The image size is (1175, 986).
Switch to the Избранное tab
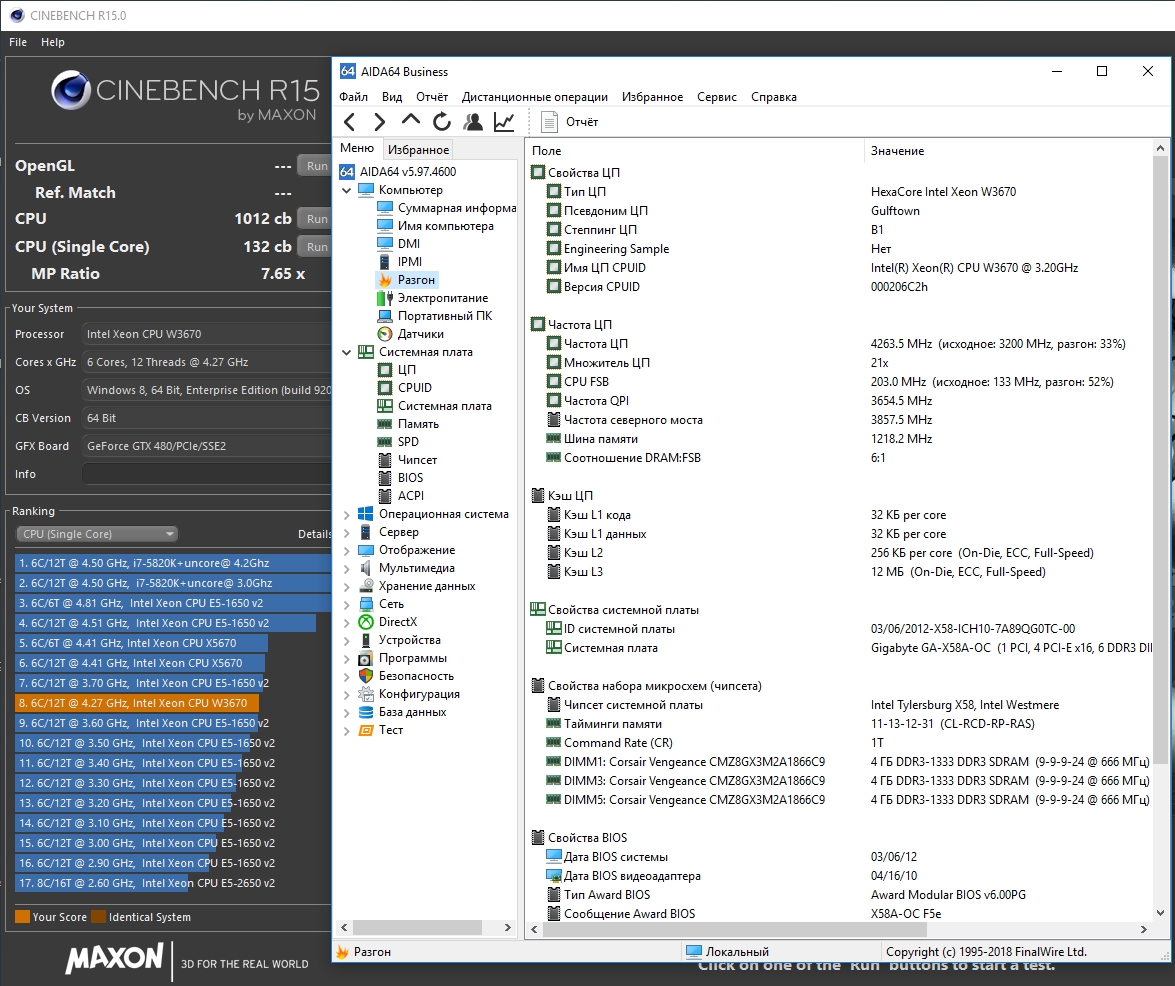[x=418, y=149]
